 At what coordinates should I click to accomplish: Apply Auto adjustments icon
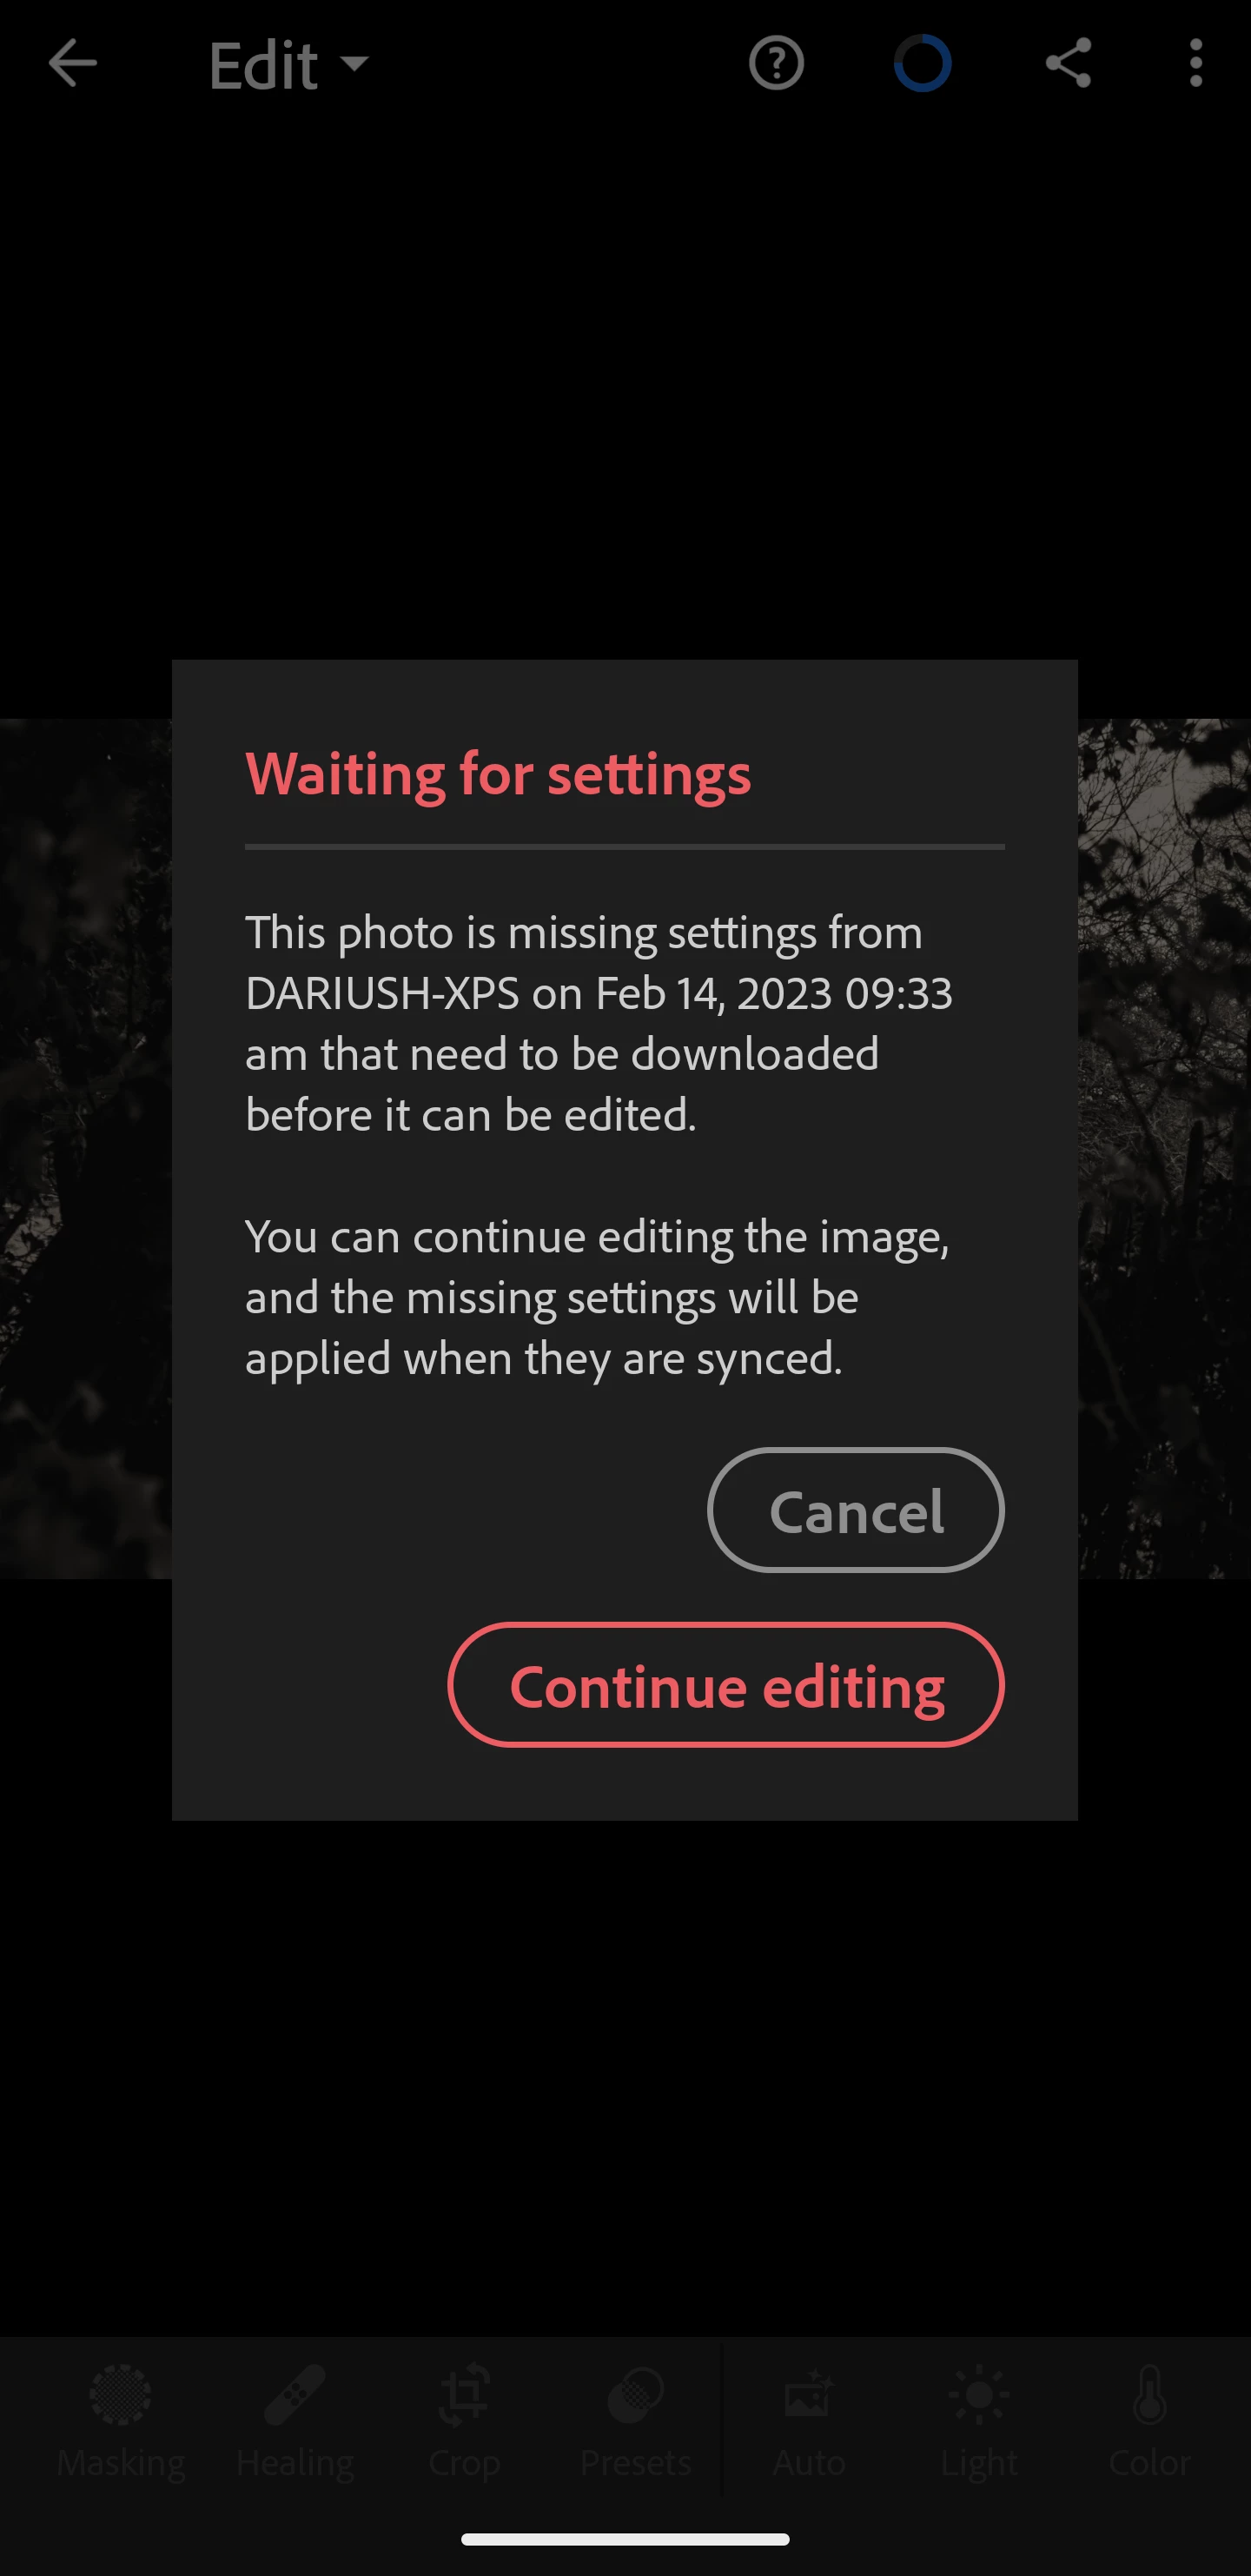808,2395
